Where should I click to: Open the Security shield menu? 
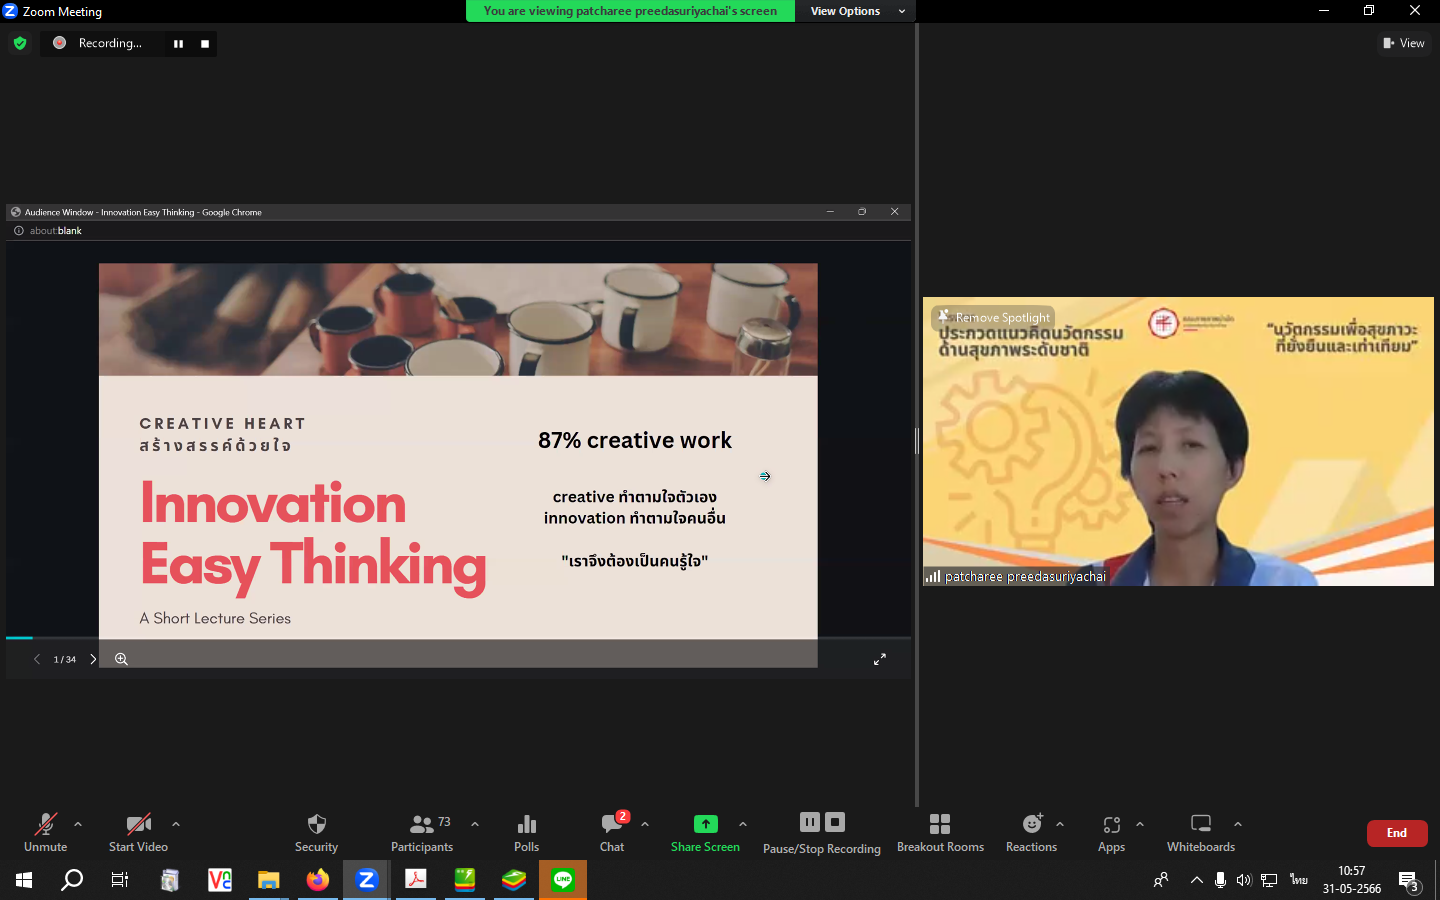[316, 832]
